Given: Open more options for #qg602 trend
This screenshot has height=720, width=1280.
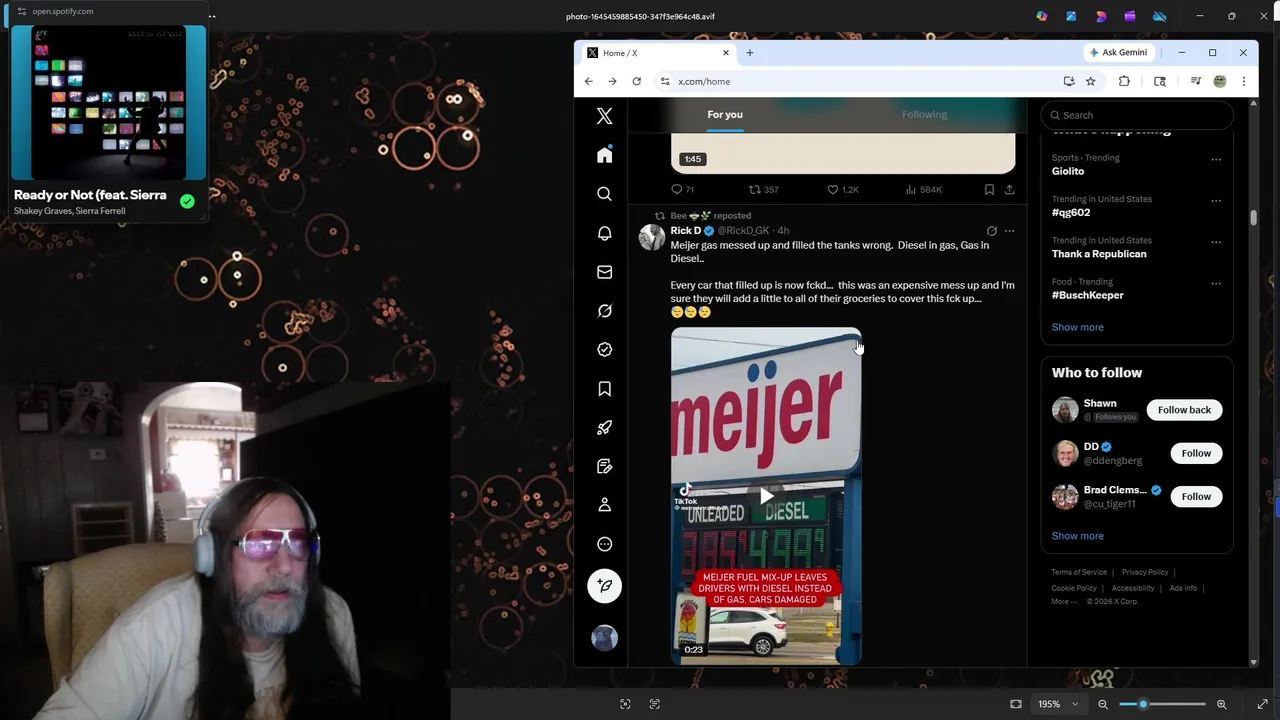Looking at the screenshot, I should click(x=1216, y=200).
